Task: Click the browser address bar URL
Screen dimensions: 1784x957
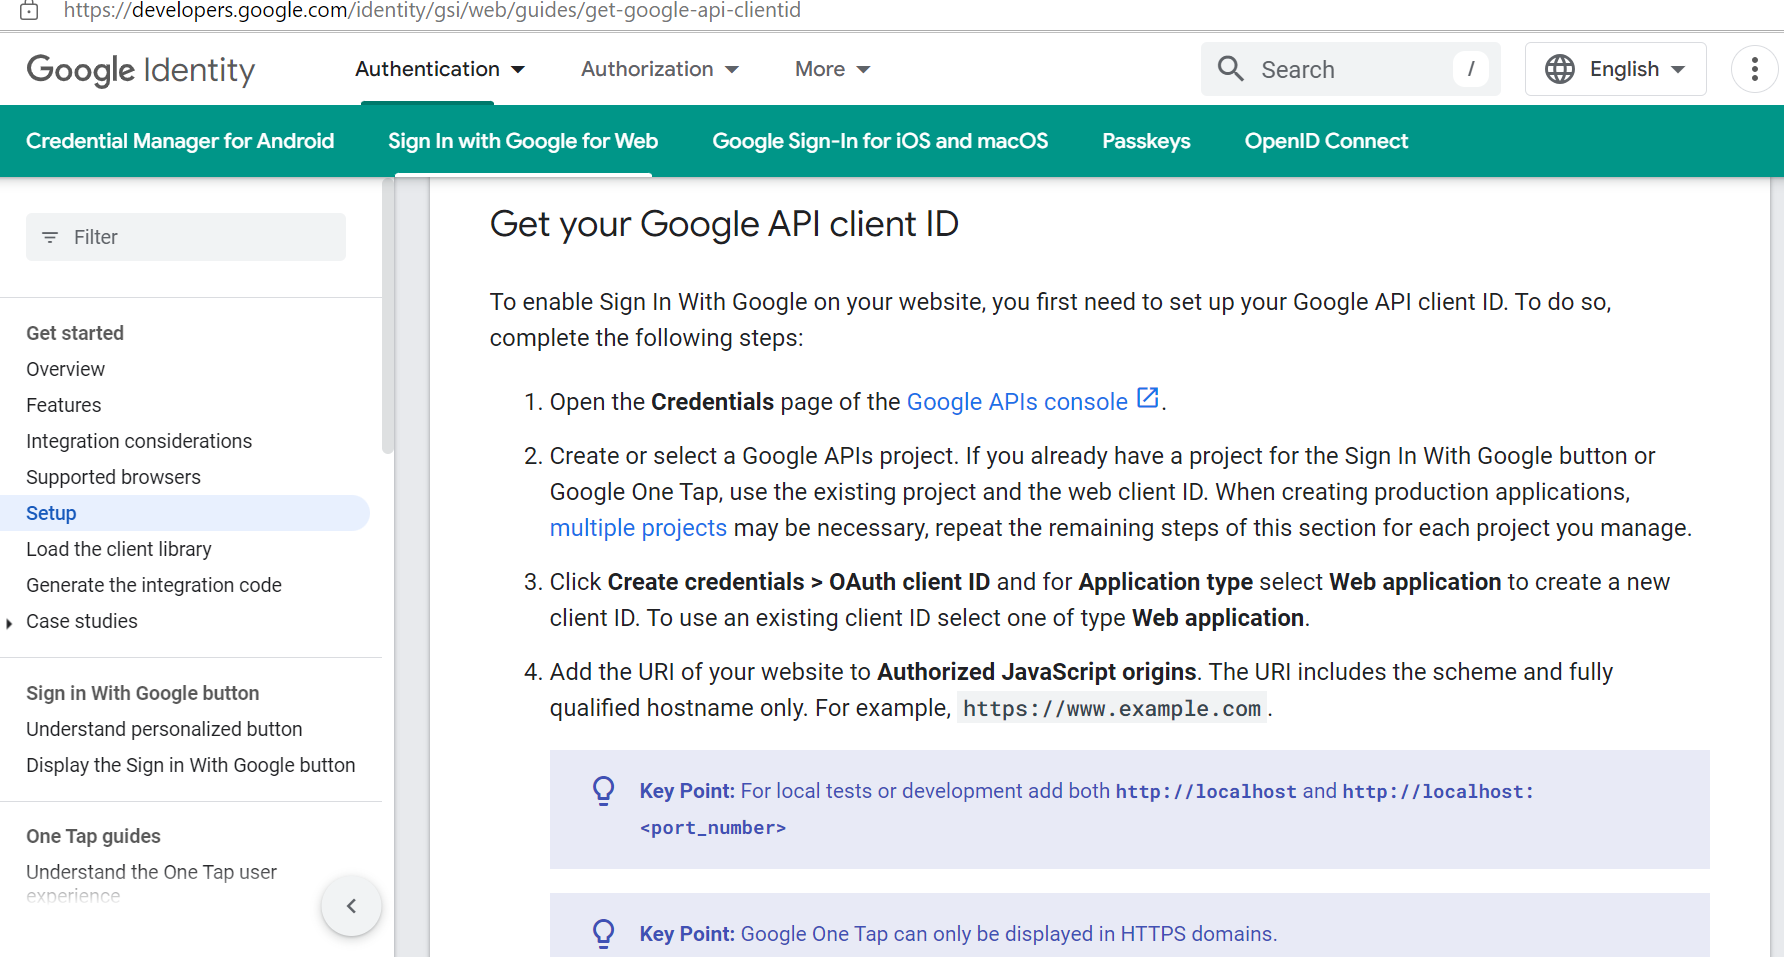Action: (432, 11)
